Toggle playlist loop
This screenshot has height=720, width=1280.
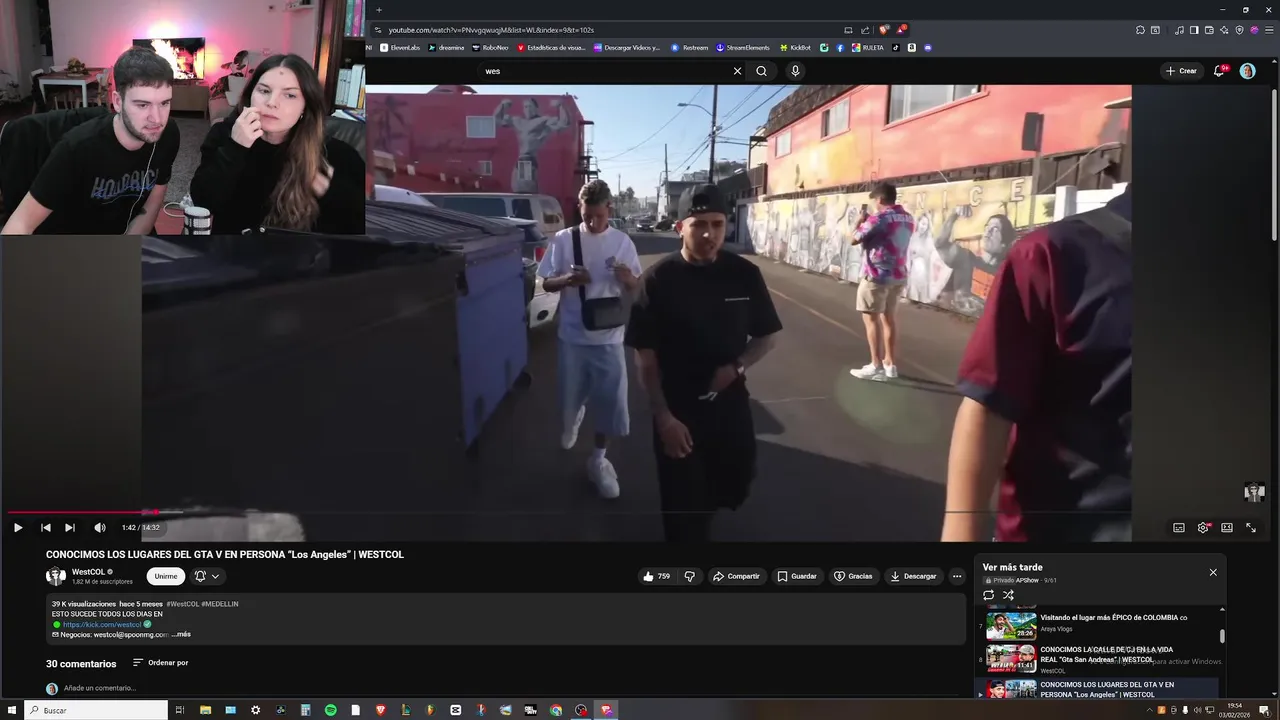988,595
